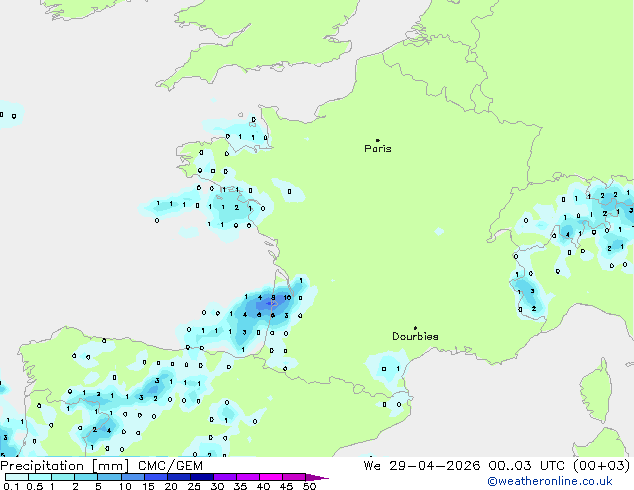Click the '(00+03)' forecast offset text
Image resolution: width=634 pixels, height=490 pixels.
601,466
